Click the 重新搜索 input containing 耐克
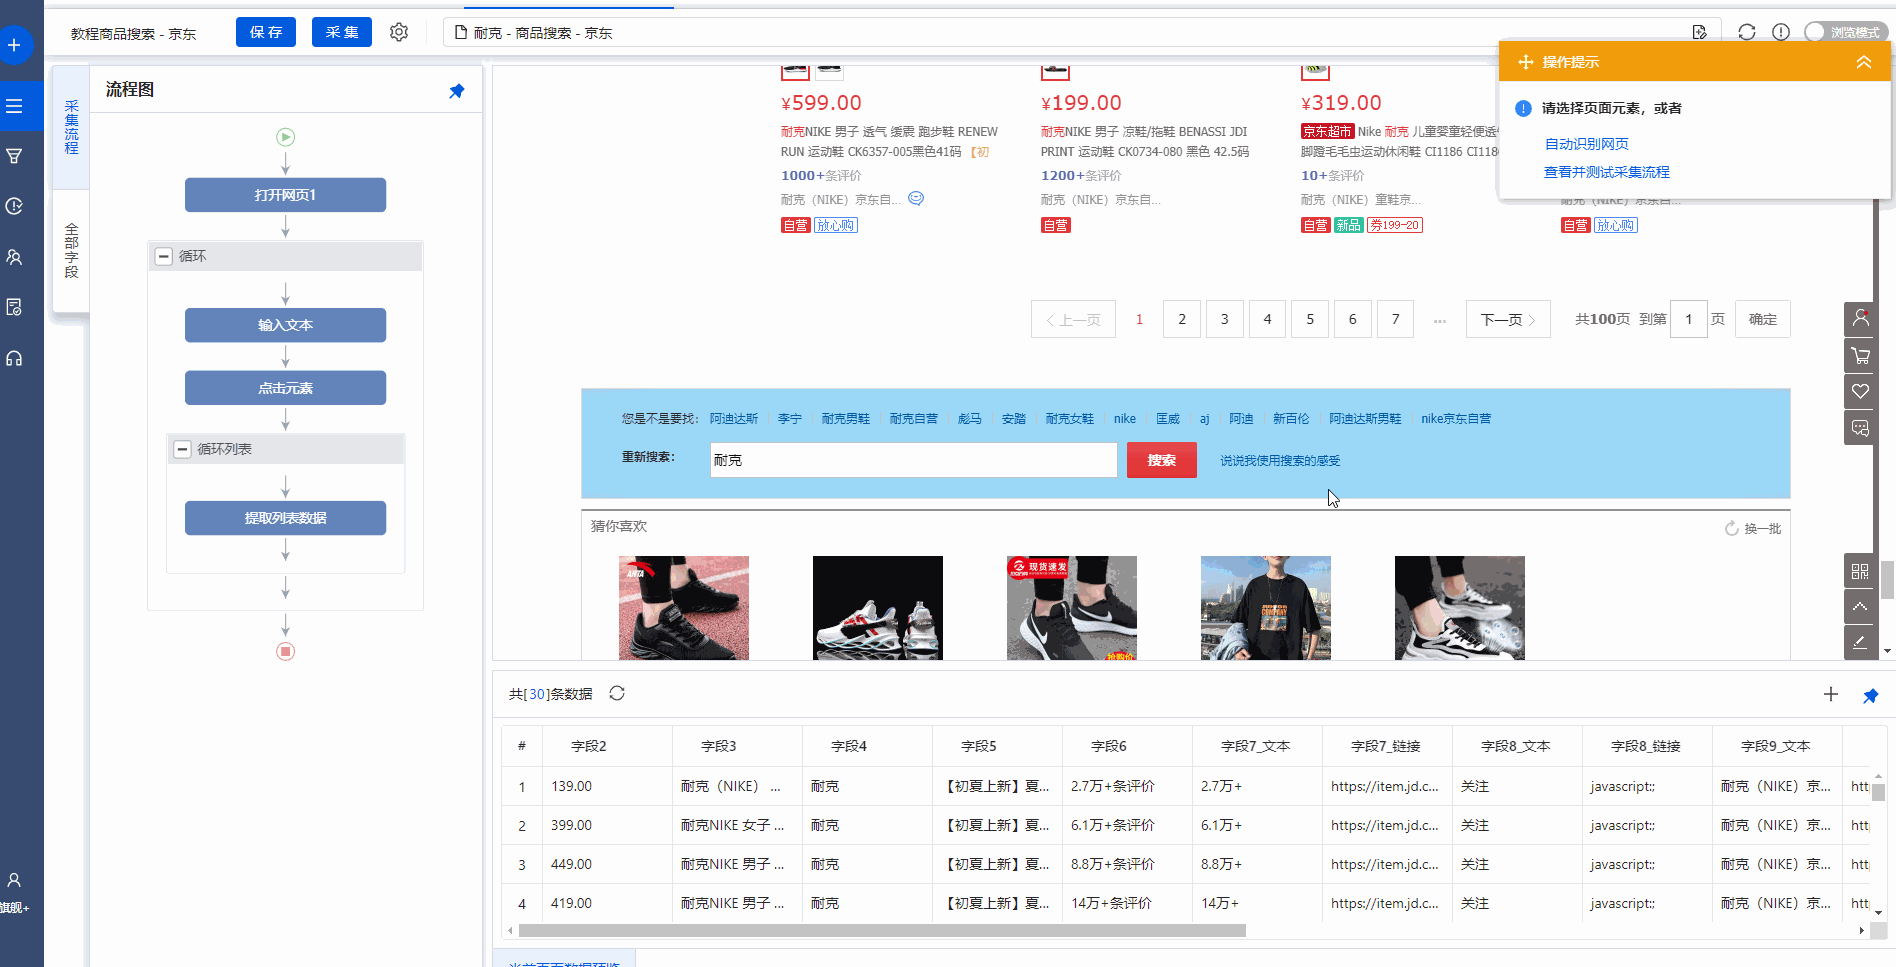This screenshot has width=1896, height=967. (913, 460)
